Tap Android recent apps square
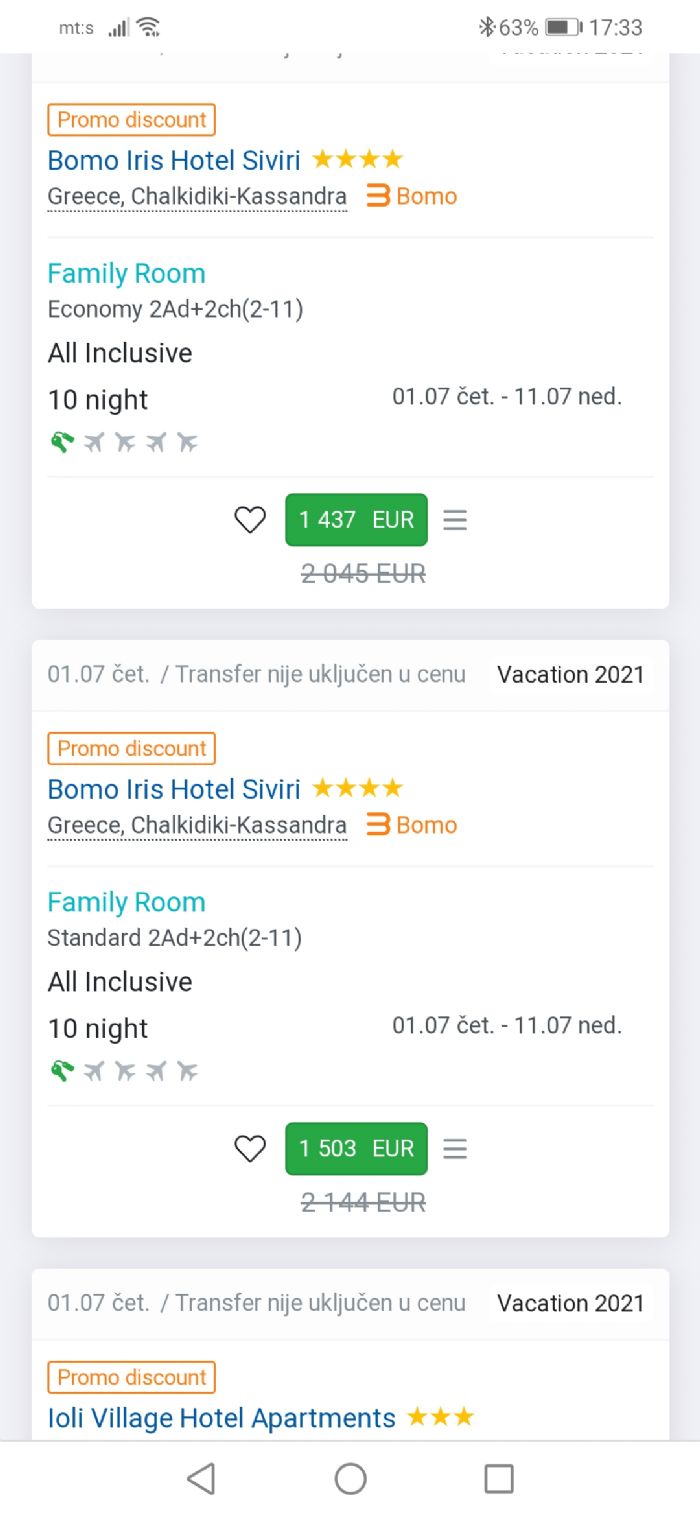 click(498, 1478)
